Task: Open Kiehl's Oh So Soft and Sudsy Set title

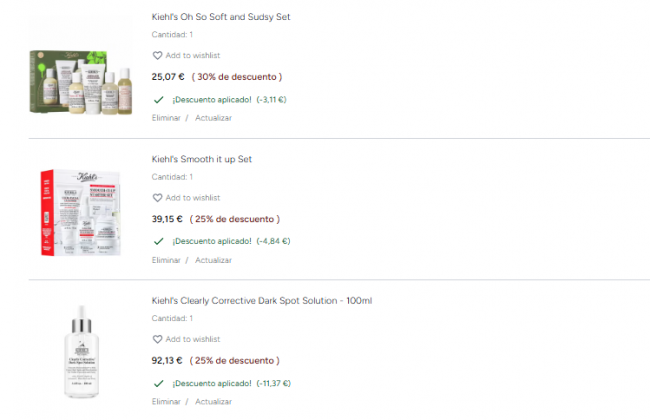Action: pos(221,17)
